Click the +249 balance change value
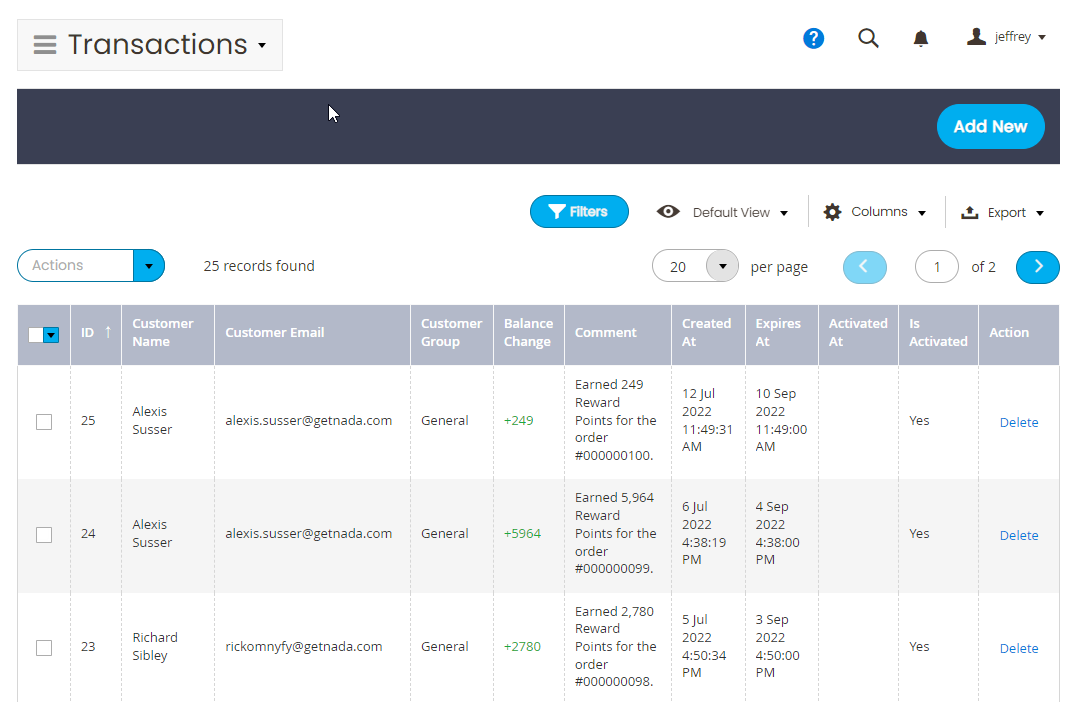The width and height of the screenshot is (1071, 702). (x=518, y=421)
